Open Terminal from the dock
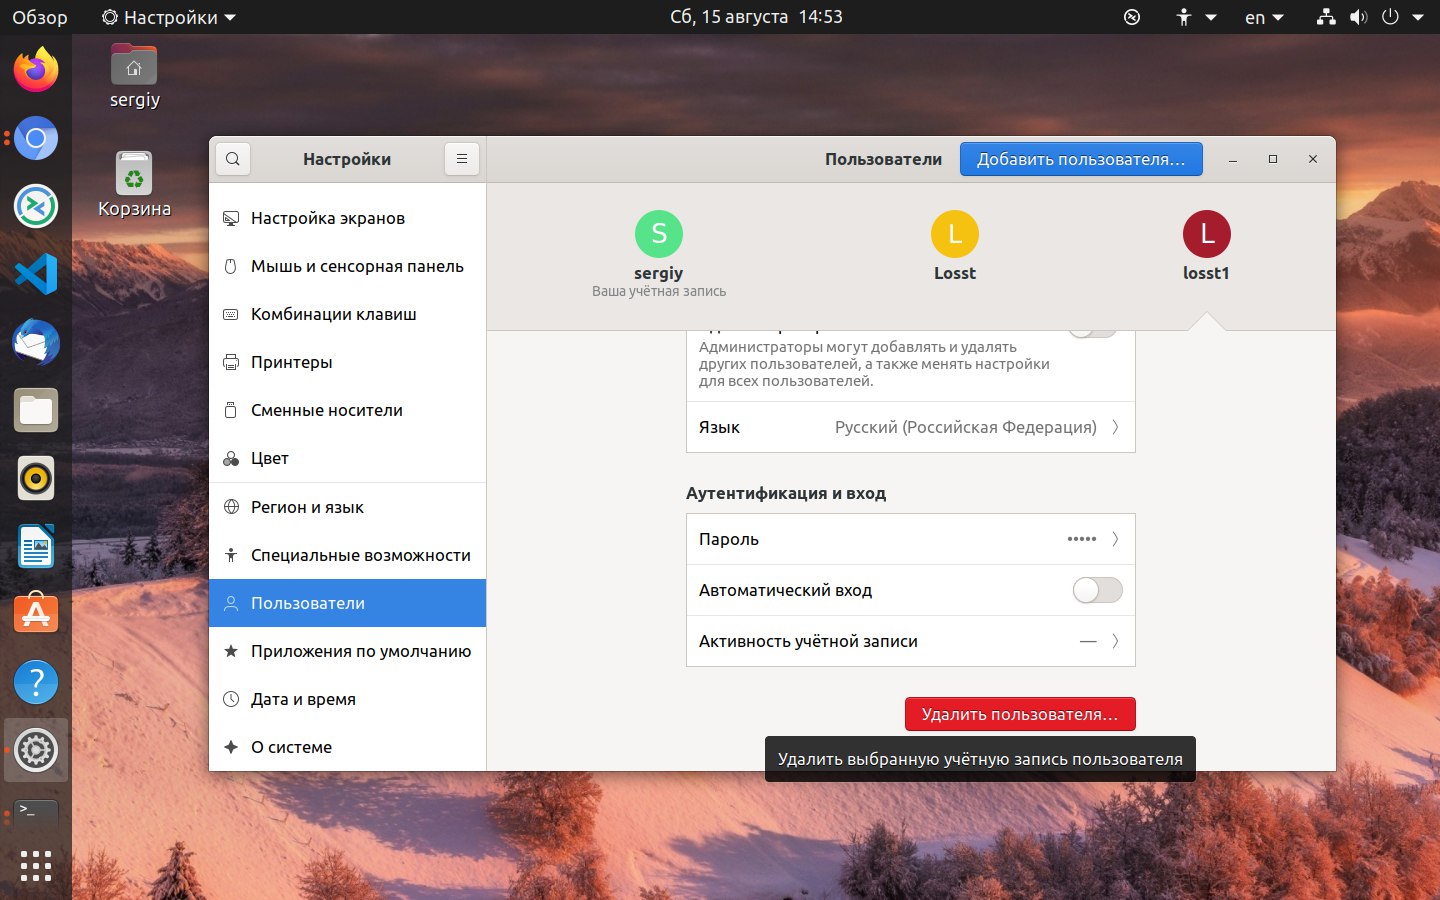The image size is (1440, 900). (36, 812)
